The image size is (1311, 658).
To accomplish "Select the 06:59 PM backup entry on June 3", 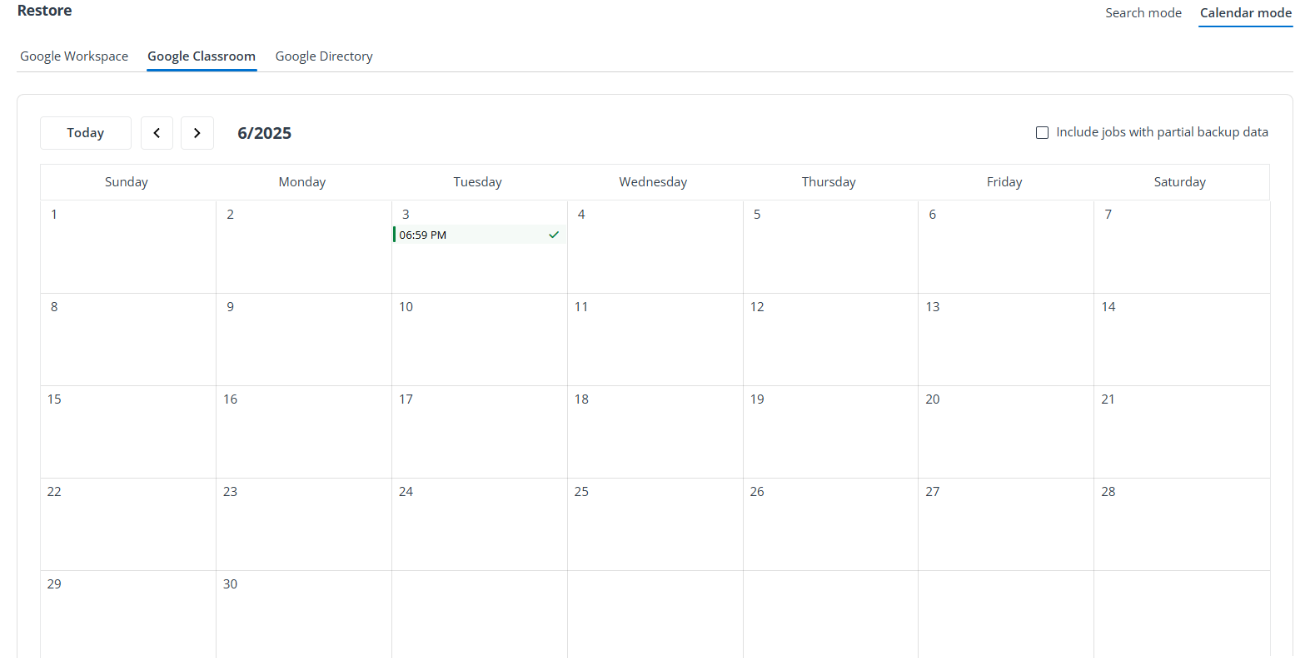I will (470, 234).
